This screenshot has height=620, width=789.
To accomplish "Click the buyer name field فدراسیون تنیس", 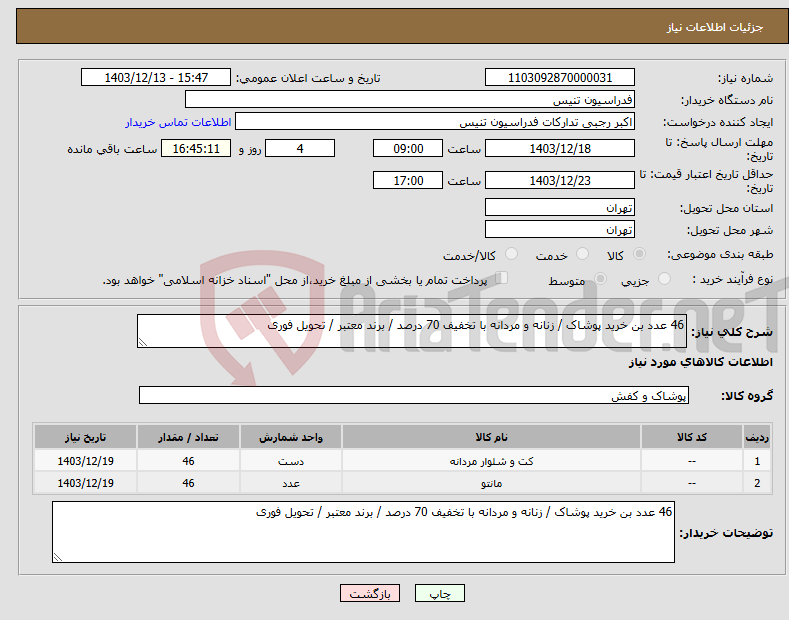I will [410, 99].
